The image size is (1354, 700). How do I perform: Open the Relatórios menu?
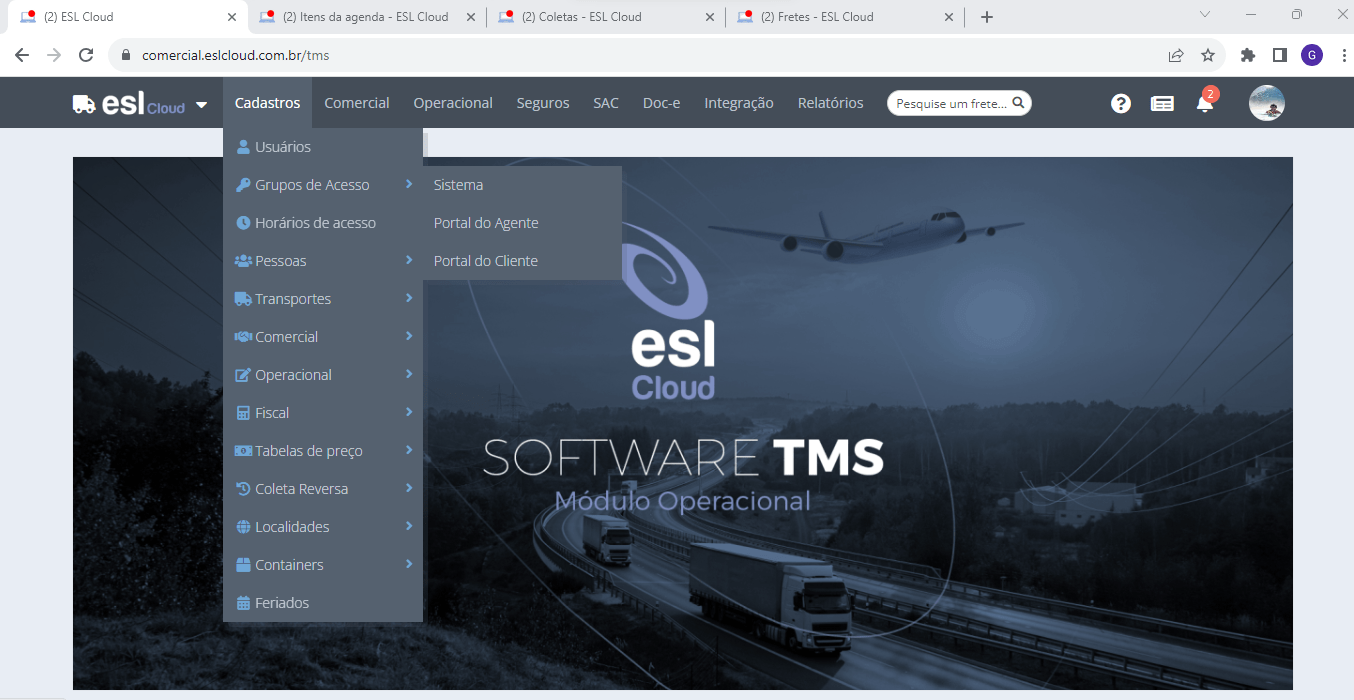(831, 103)
